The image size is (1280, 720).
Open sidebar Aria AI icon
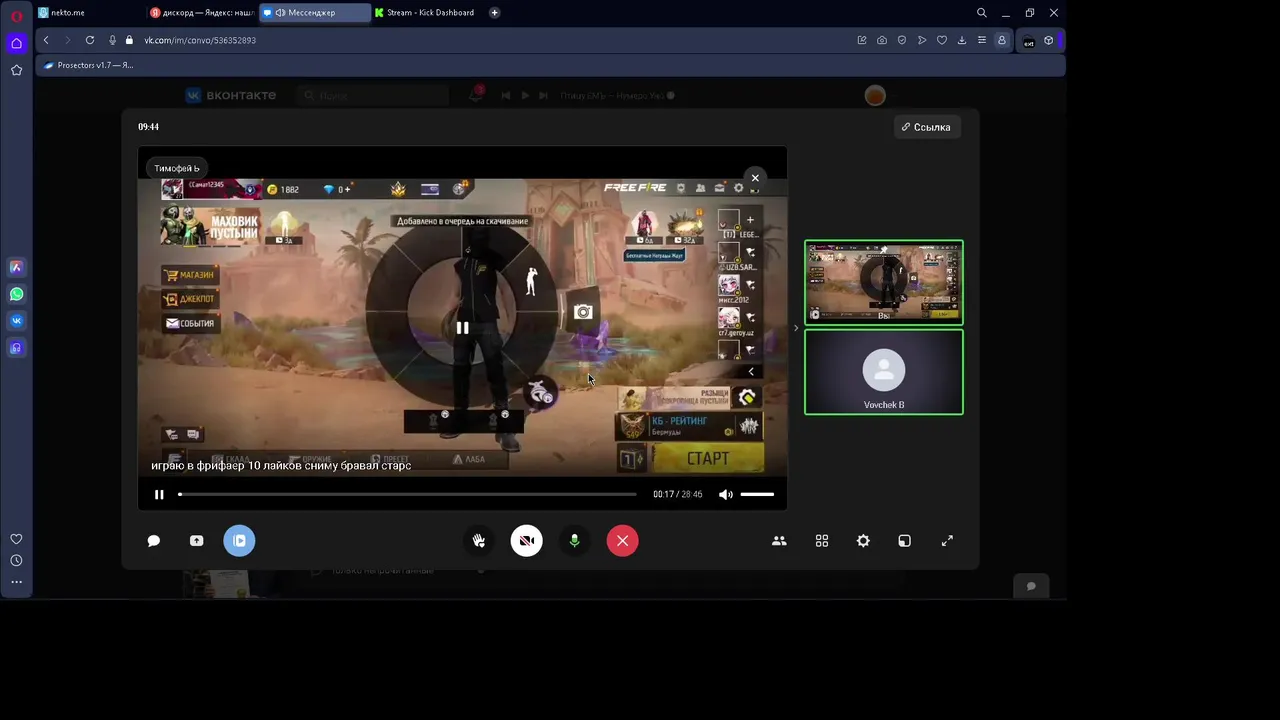[16, 267]
